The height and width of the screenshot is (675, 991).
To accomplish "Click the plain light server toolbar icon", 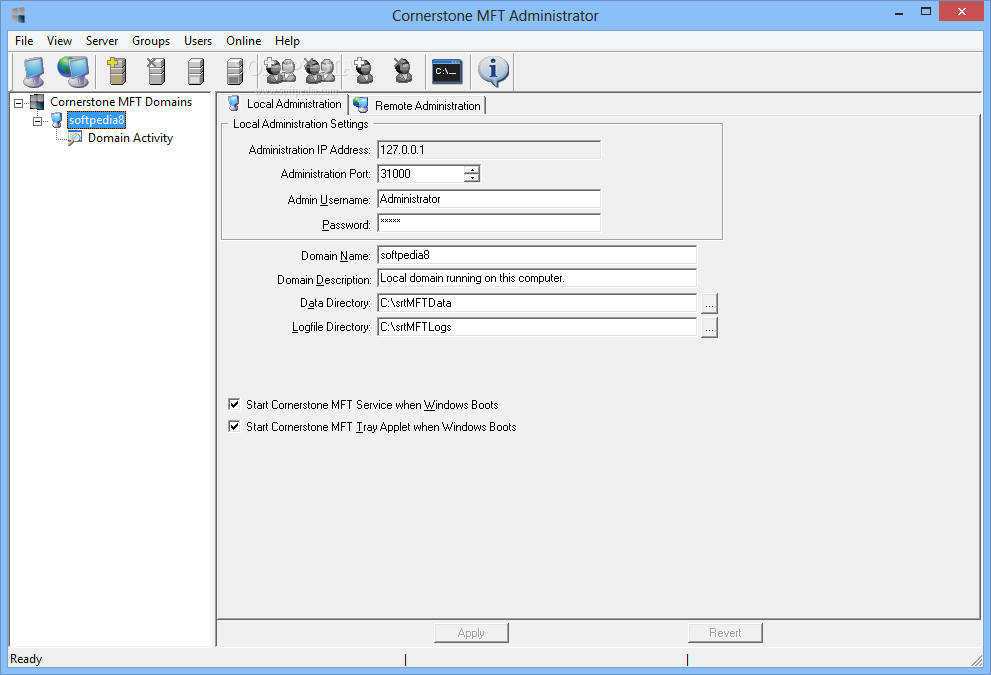I will point(196,71).
